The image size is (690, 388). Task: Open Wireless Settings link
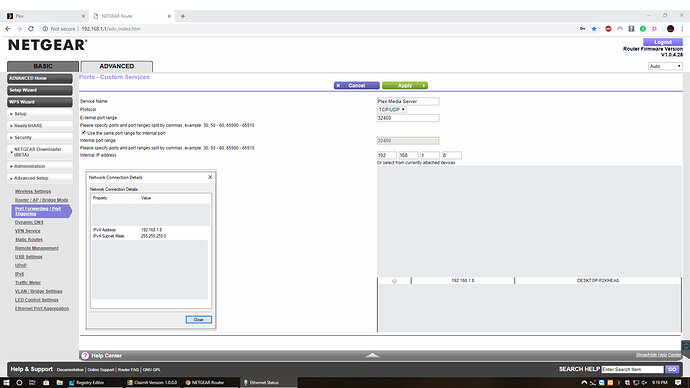[33, 191]
